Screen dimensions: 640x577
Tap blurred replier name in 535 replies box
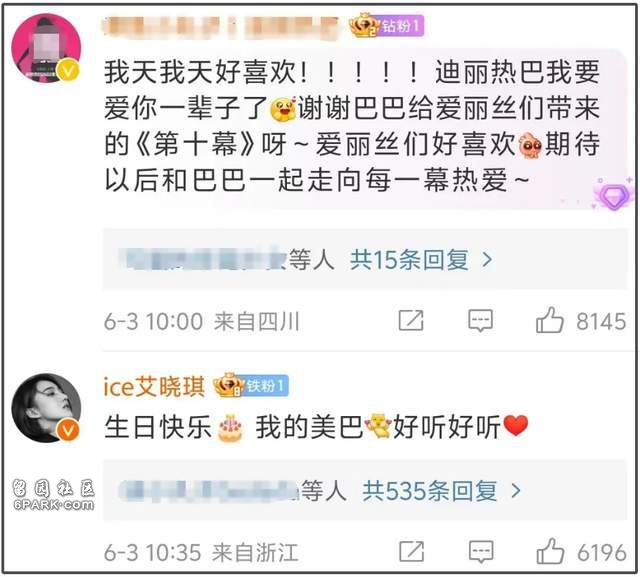pyautogui.click(x=208, y=490)
